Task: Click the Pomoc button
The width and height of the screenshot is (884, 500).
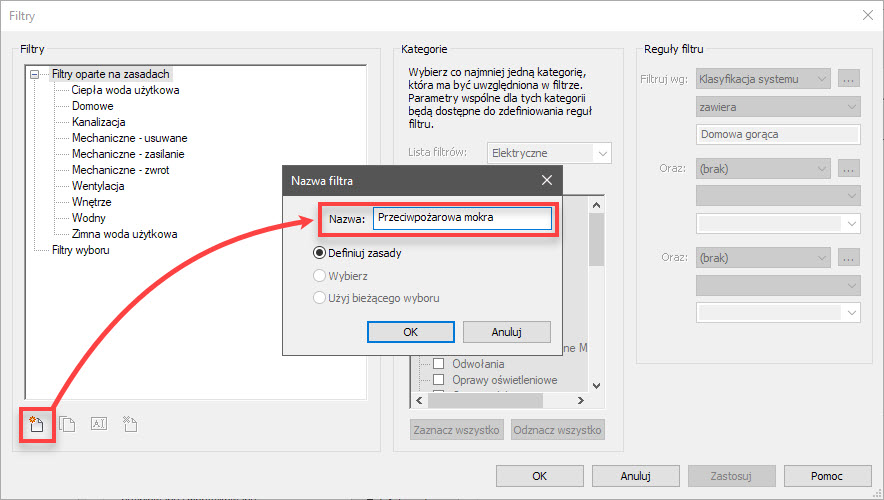Action: pos(827,476)
